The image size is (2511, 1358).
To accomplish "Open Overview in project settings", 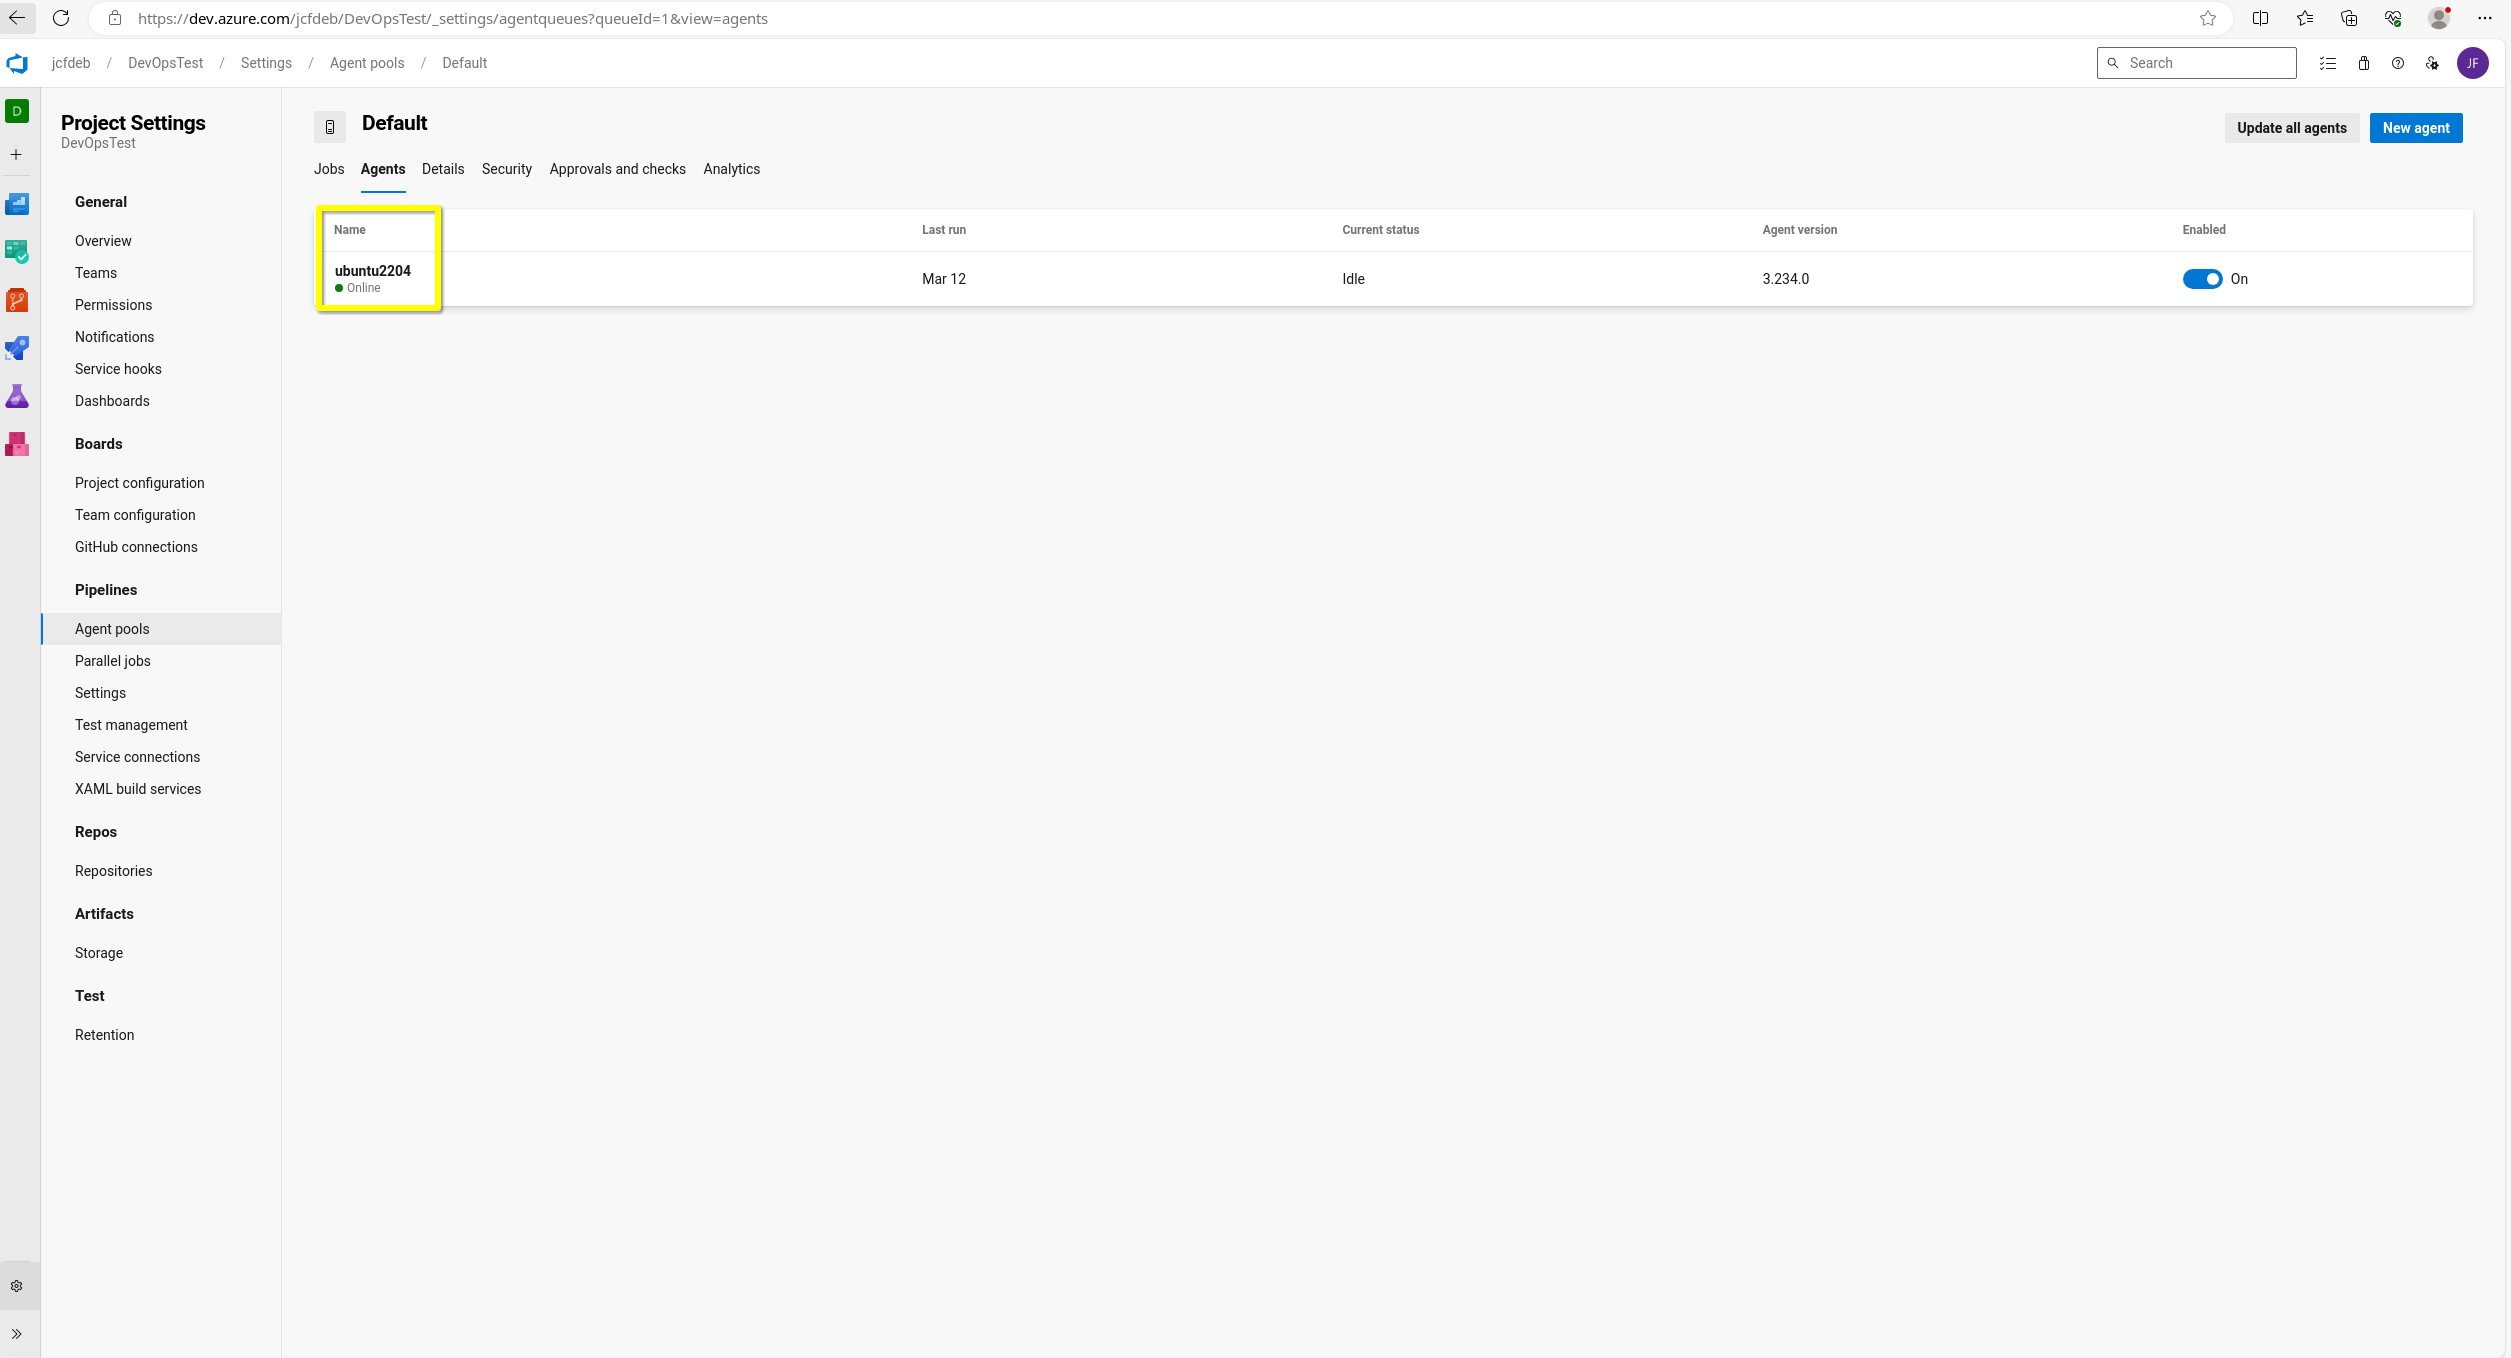I will tap(103, 241).
